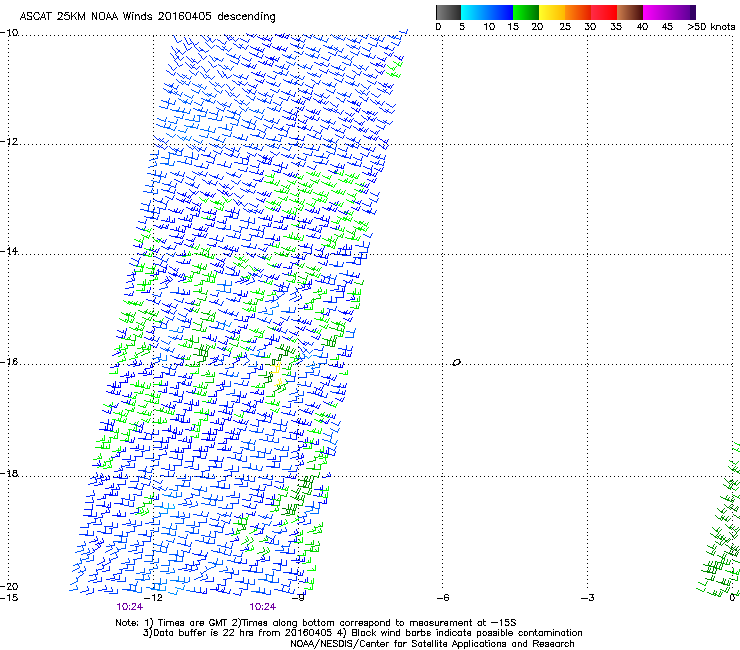
Task: Click the green wind barb cluster at the right edge
Action: tap(719, 519)
